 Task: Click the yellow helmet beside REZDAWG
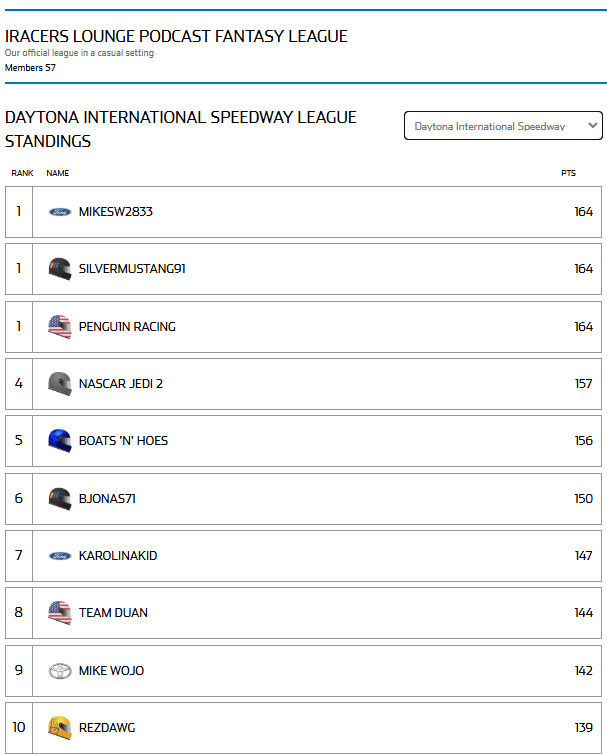(x=60, y=728)
